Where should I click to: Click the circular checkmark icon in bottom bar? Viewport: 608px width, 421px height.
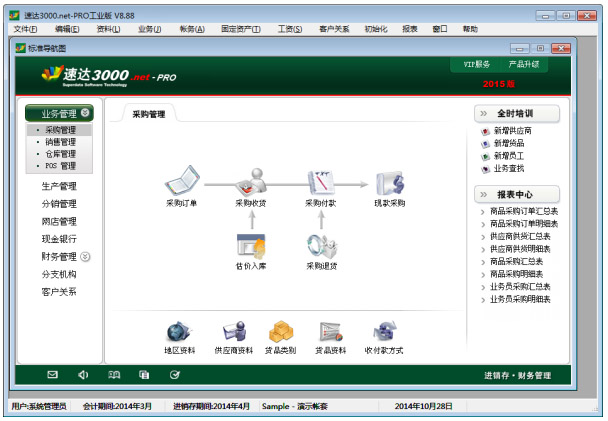coord(175,374)
